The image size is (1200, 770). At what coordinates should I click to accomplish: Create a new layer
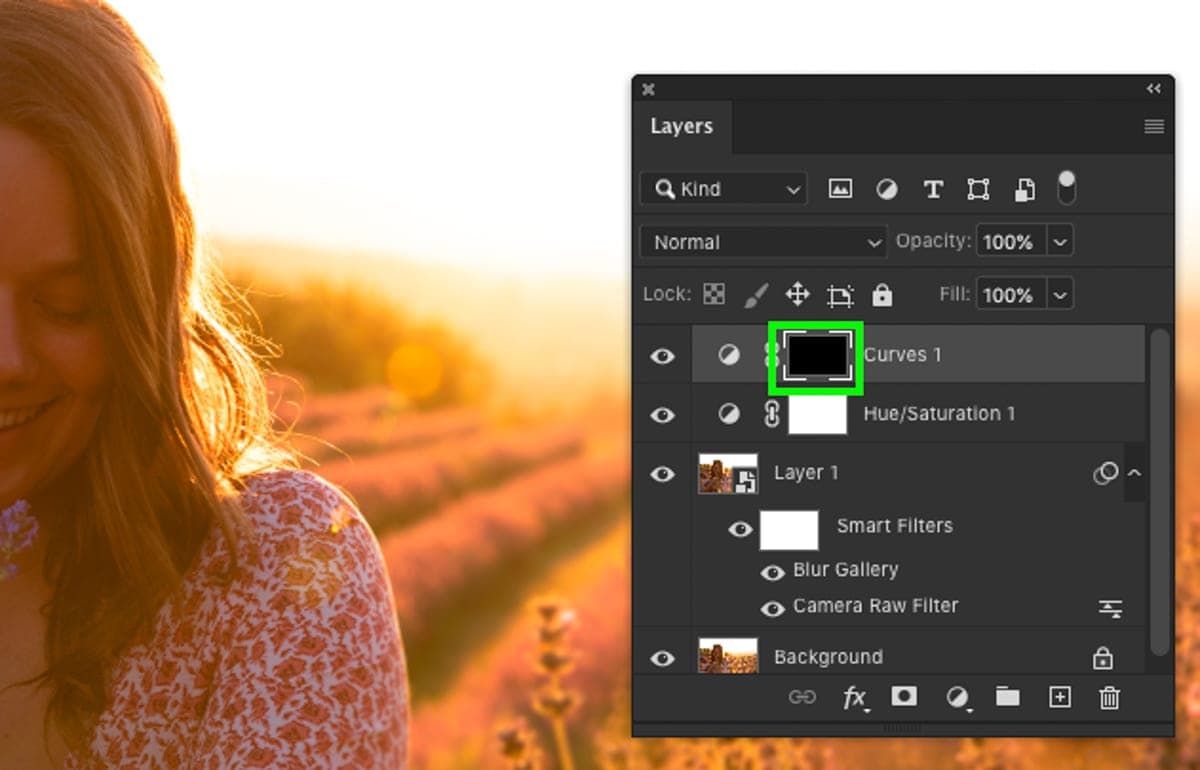[x=1059, y=697]
